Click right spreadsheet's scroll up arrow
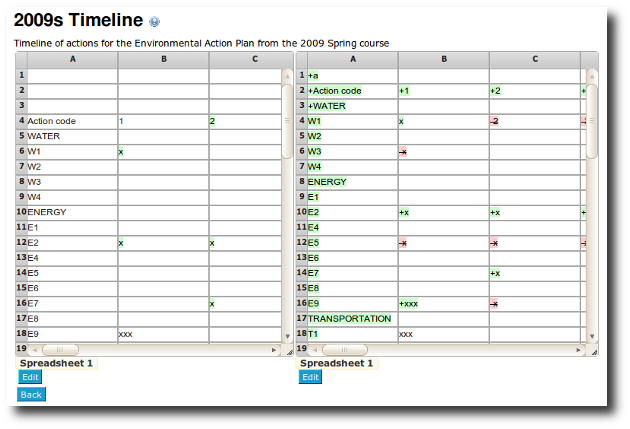Image resolution: width=630 pixels, height=429 pixels. coord(592,76)
